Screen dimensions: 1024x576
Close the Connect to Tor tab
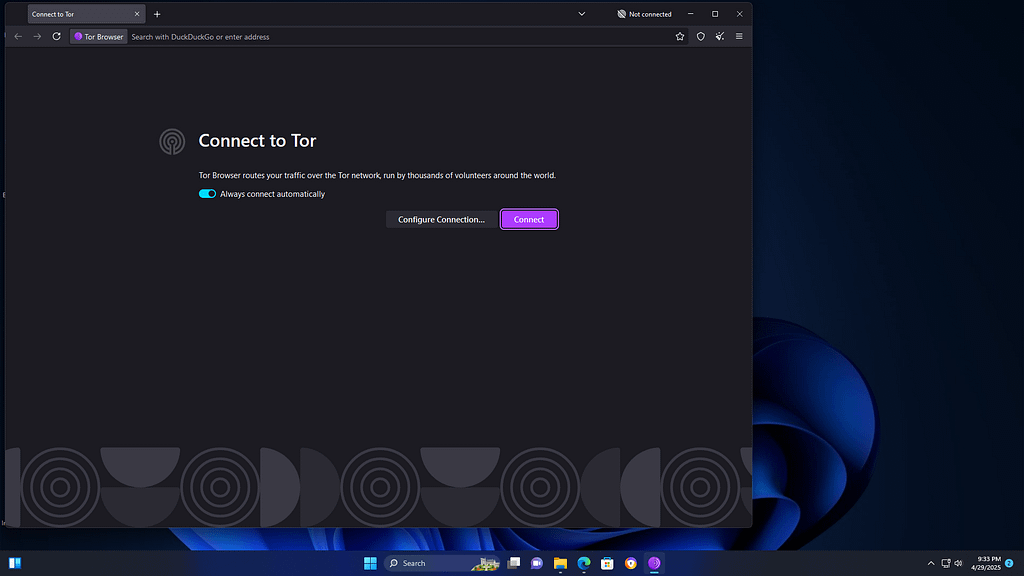pos(137,14)
